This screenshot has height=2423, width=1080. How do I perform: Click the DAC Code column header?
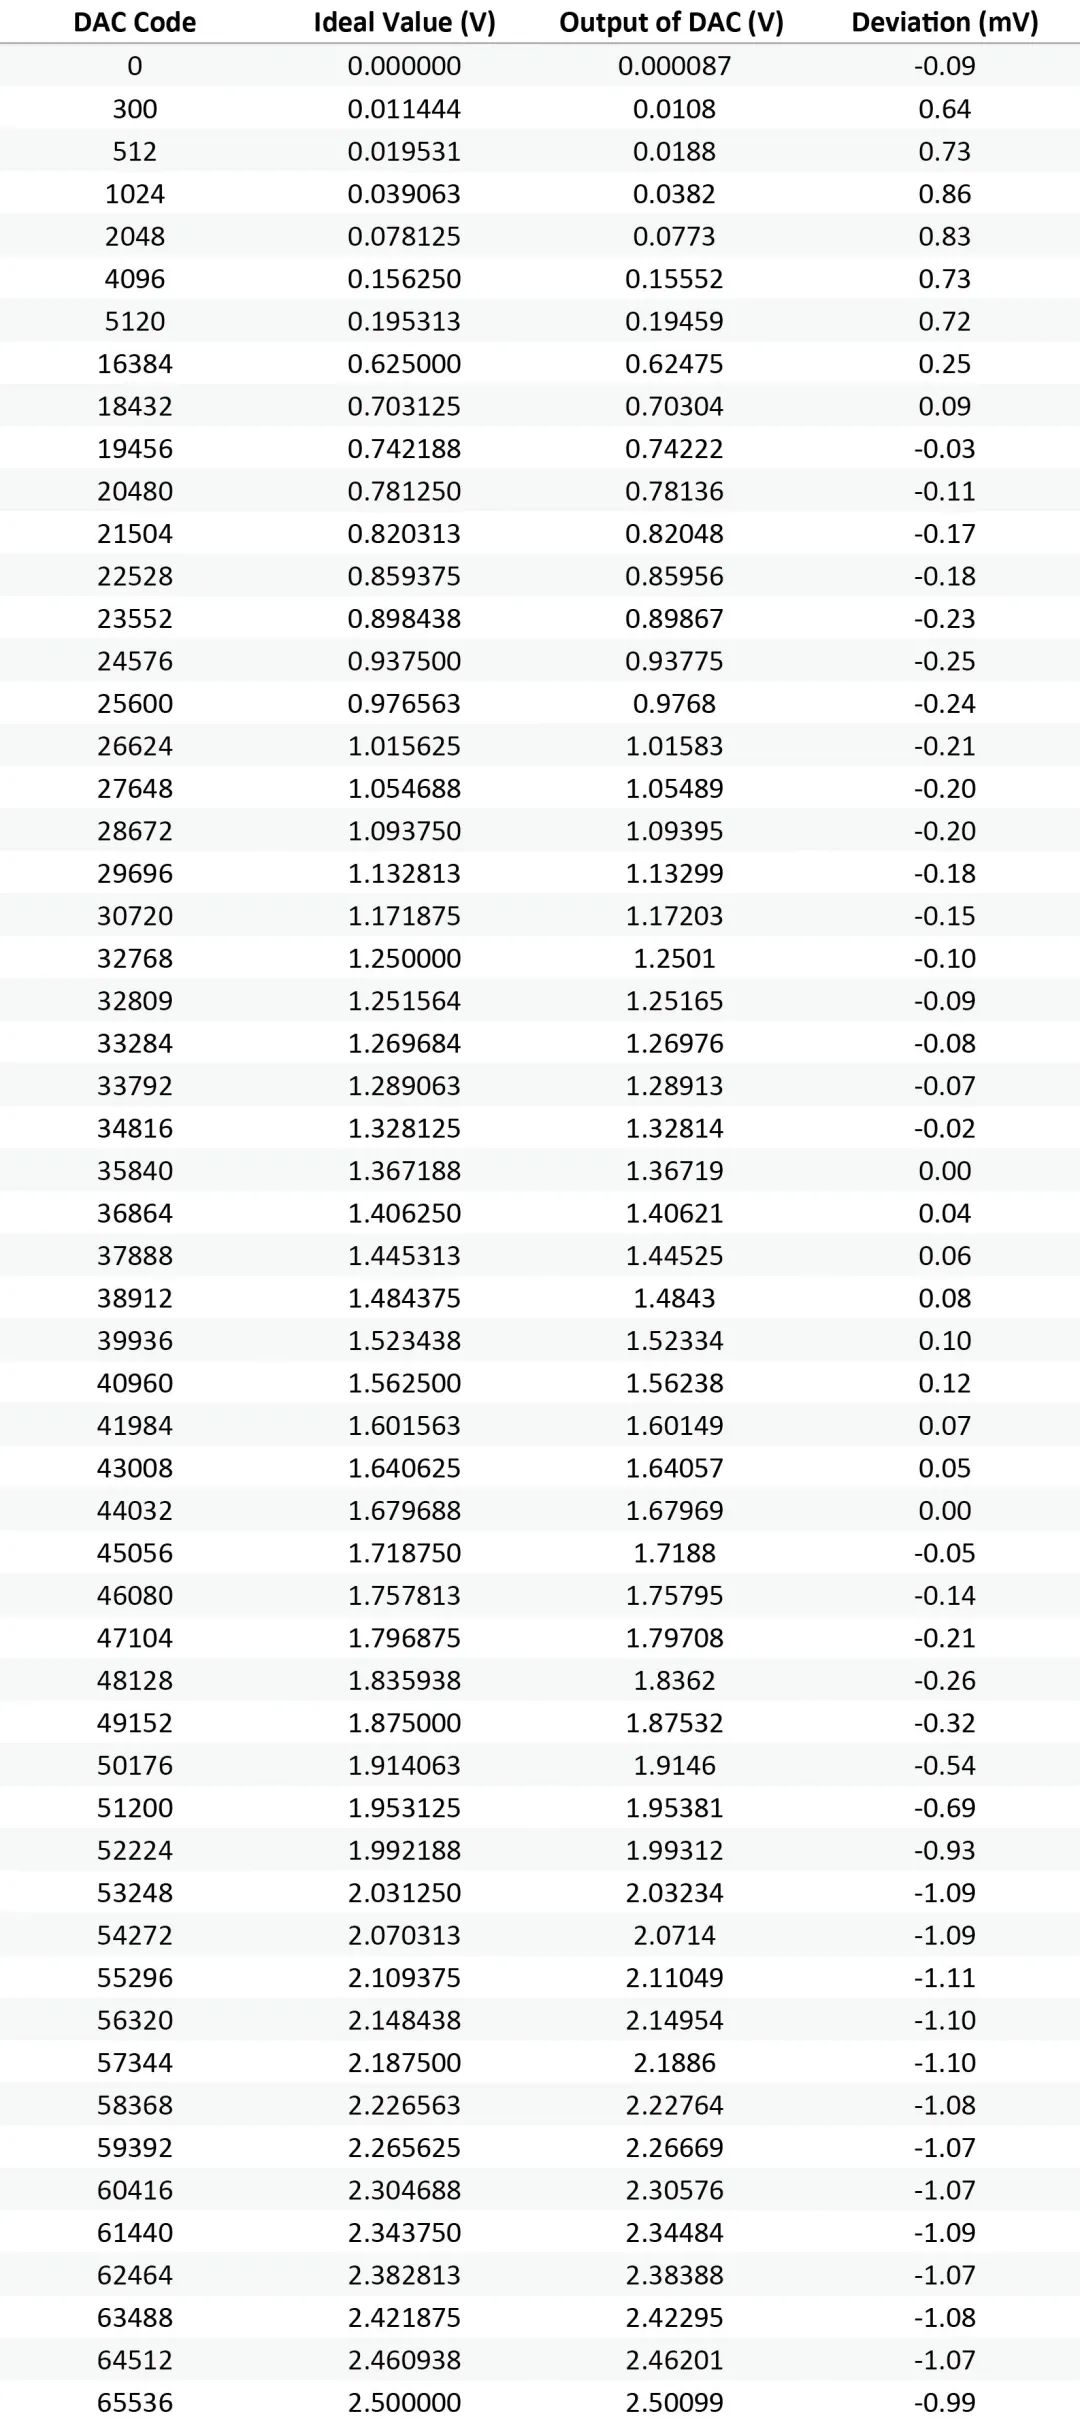(135, 23)
